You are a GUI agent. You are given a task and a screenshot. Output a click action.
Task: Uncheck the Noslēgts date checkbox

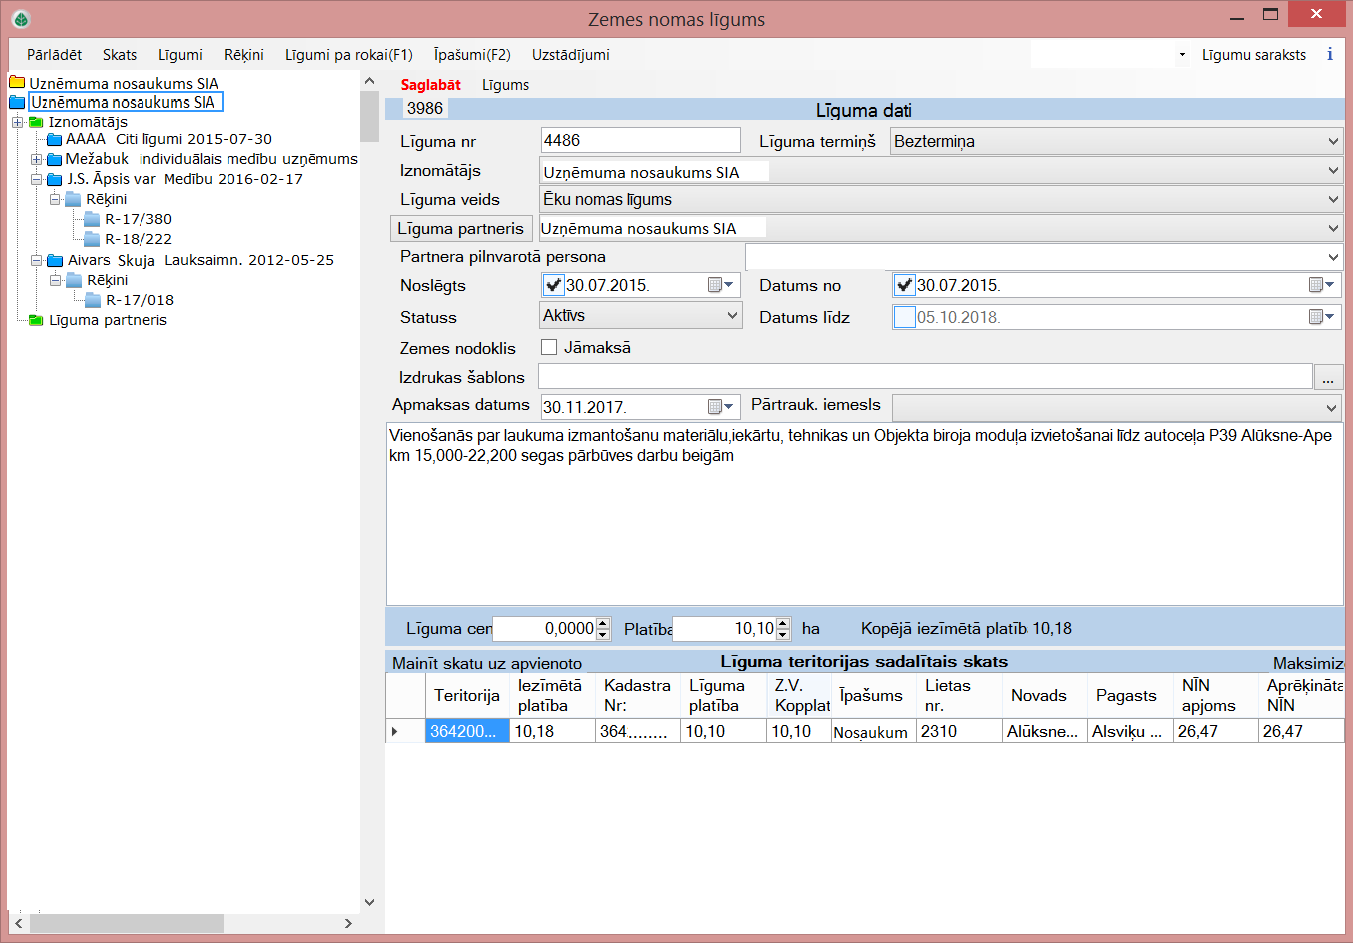click(554, 285)
